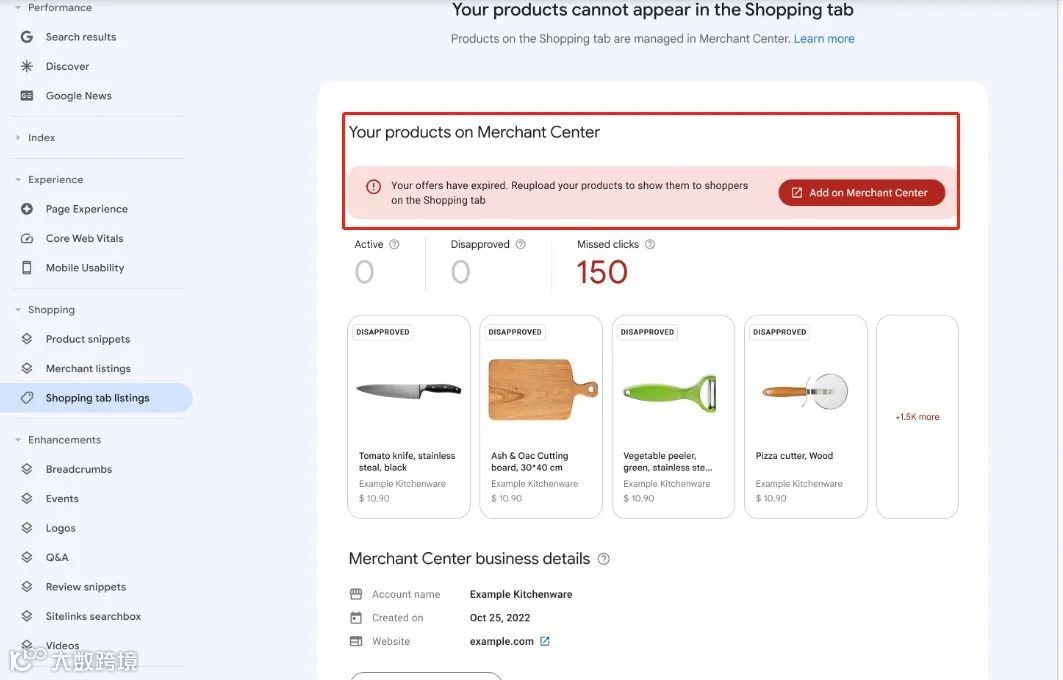Open Mobile Usability report

pyautogui.click(x=85, y=268)
